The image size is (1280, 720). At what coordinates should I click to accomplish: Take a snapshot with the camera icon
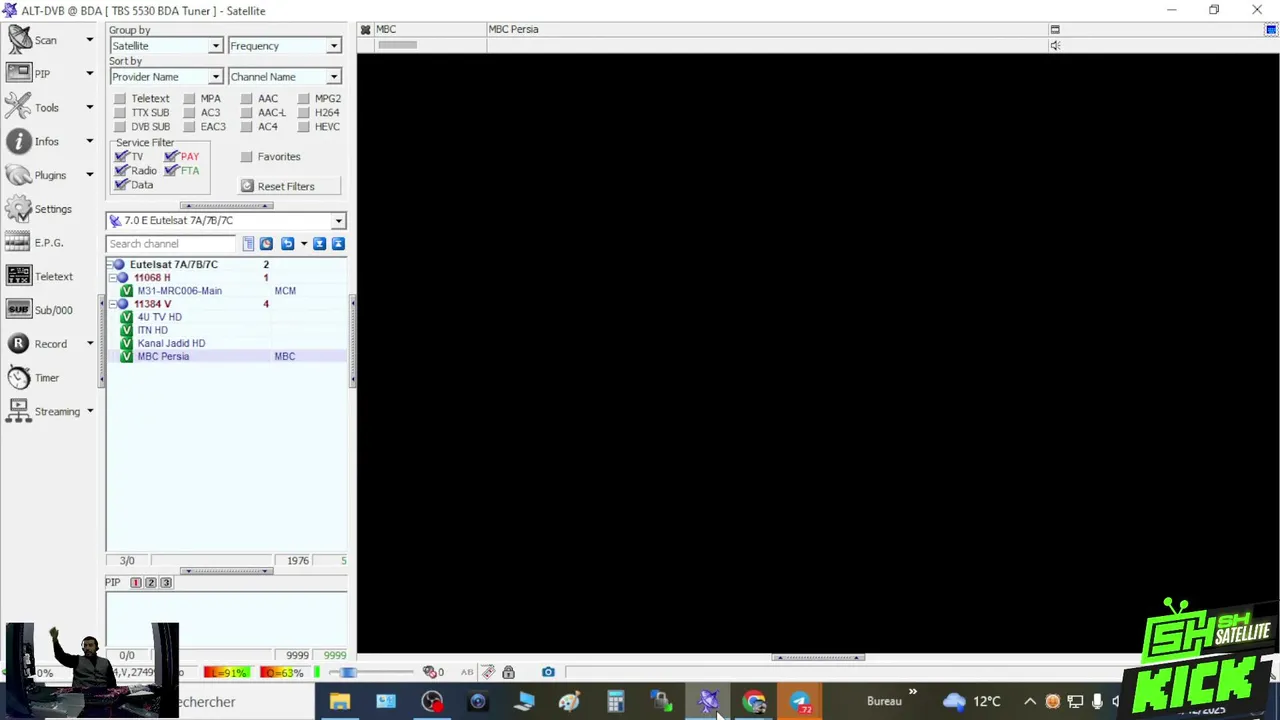(x=548, y=672)
